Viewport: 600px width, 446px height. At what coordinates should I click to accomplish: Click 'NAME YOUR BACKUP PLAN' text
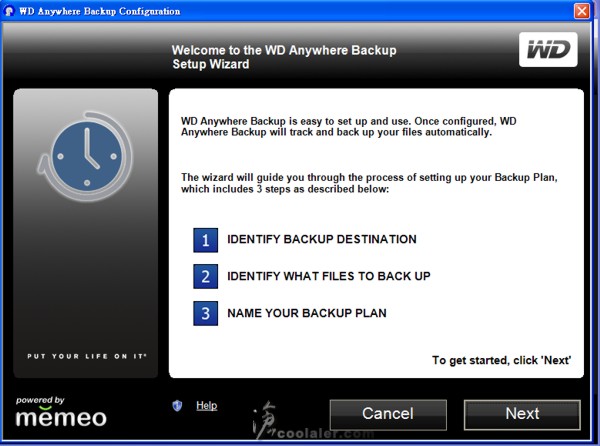click(307, 313)
